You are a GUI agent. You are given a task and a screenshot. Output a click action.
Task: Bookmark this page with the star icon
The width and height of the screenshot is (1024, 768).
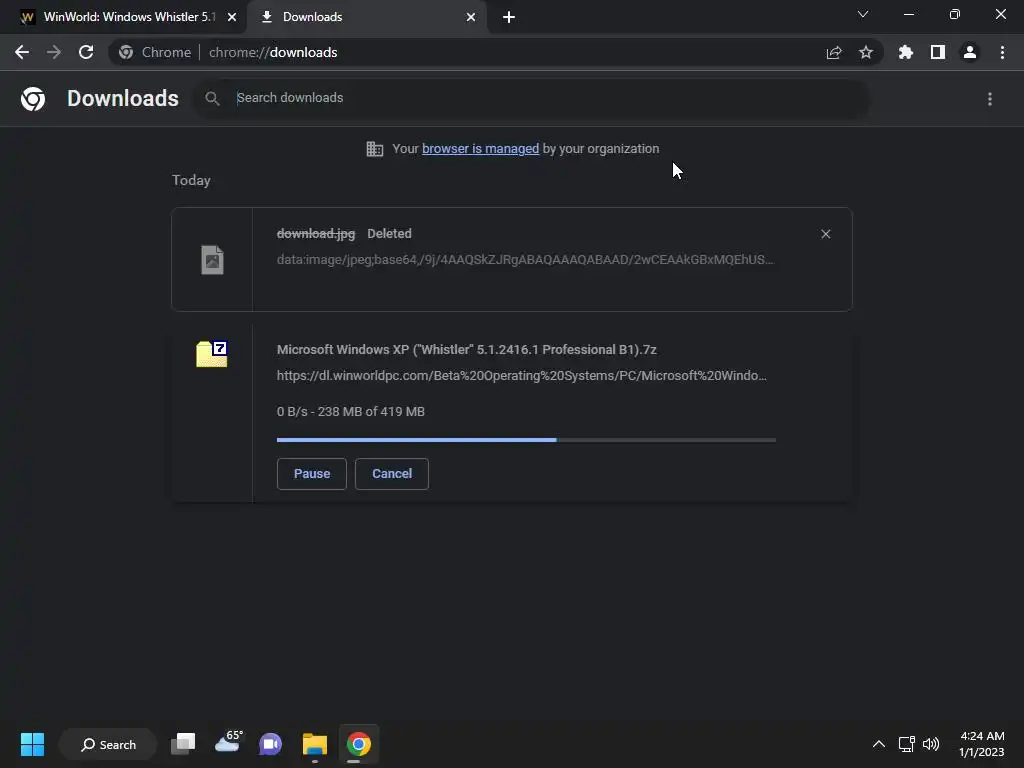coord(866,52)
